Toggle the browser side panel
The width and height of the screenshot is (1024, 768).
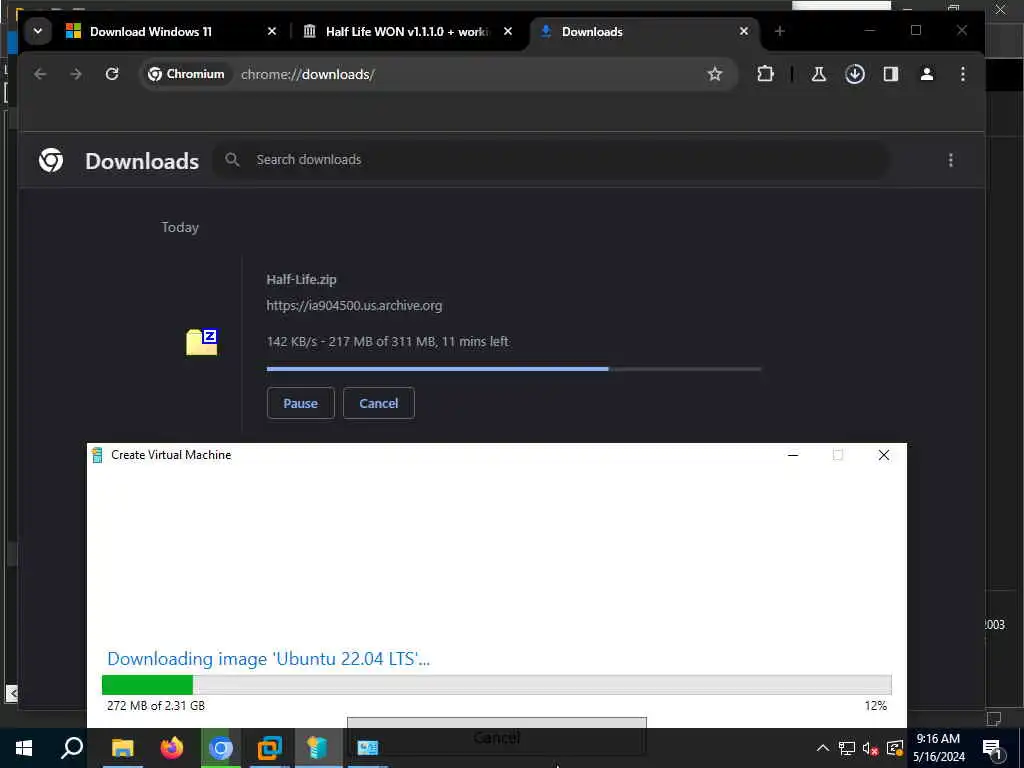[x=891, y=74]
